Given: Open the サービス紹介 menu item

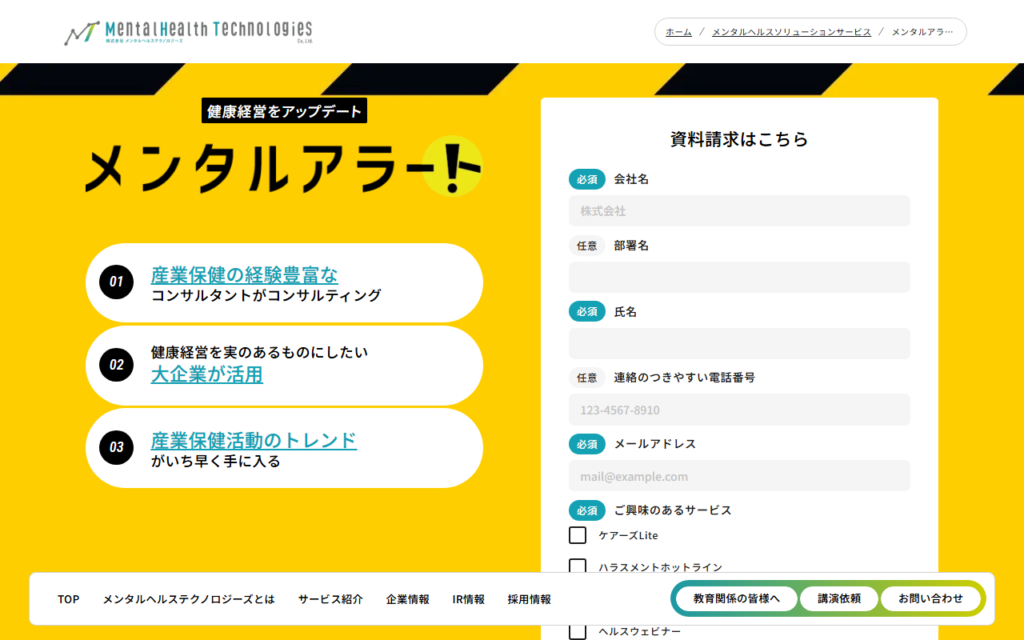Looking at the screenshot, I should click(330, 599).
